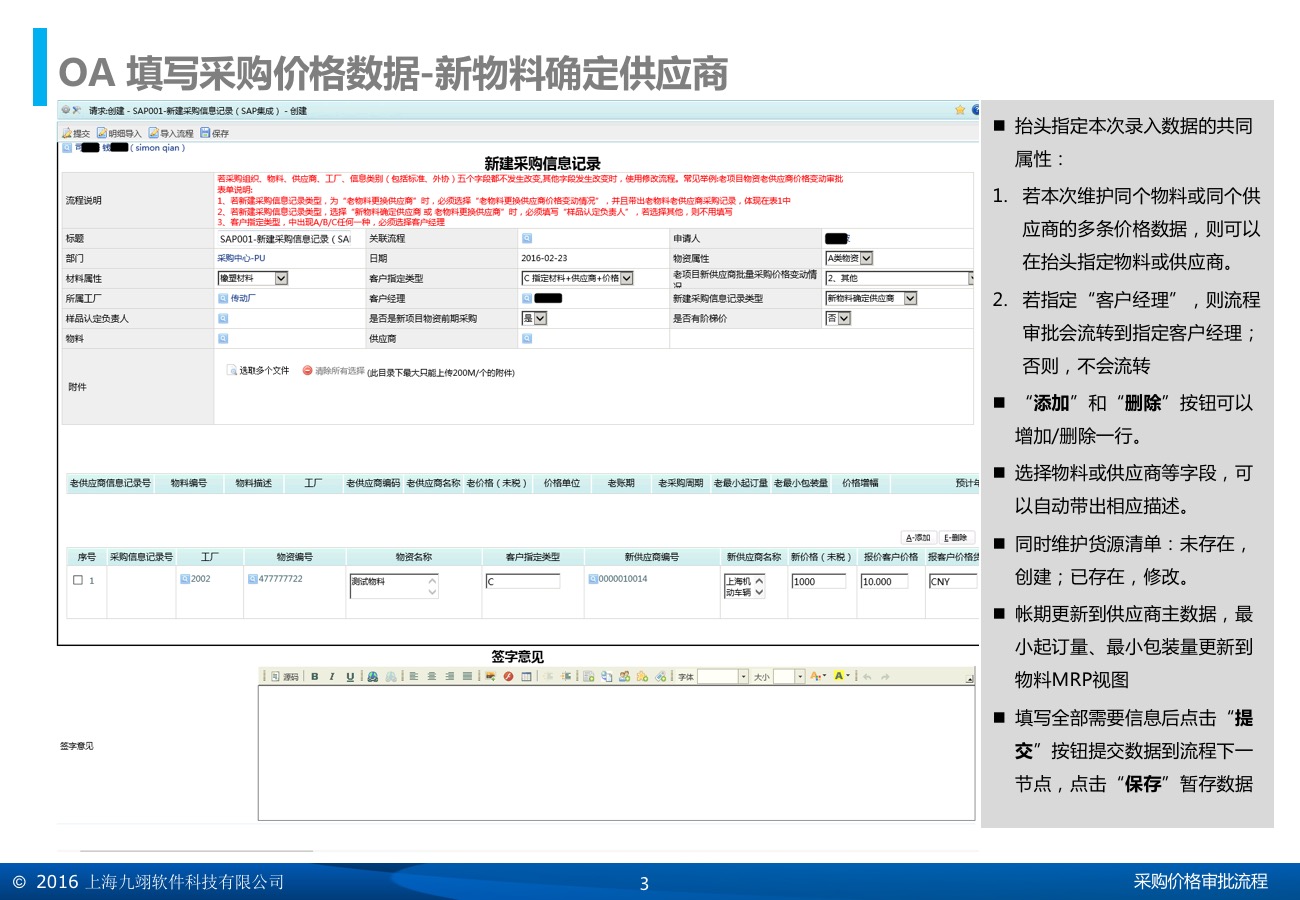The image size is (1300, 900).
Task: Expand the 材料属性 dropdown
Action: [x=280, y=279]
